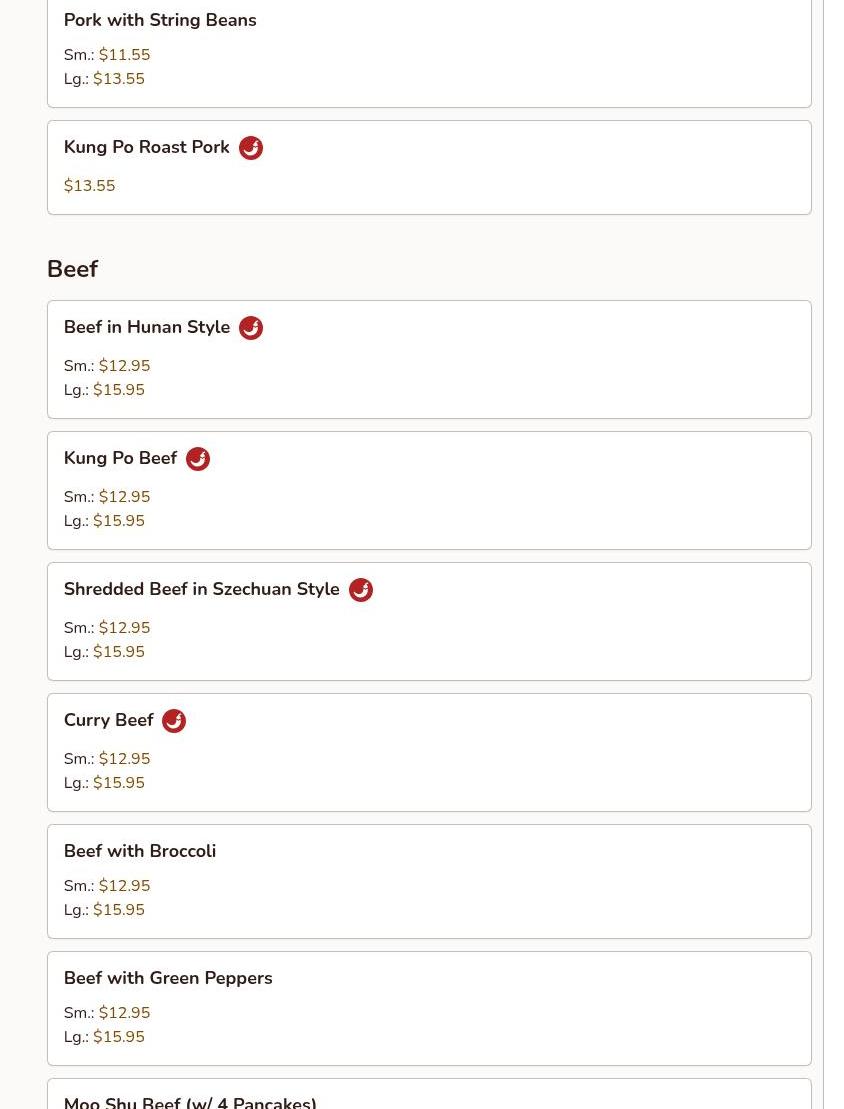The image size is (844, 1109).
Task: Click spicy pepper icon beside Kung Po Roast Pork
Action: click(x=251, y=148)
